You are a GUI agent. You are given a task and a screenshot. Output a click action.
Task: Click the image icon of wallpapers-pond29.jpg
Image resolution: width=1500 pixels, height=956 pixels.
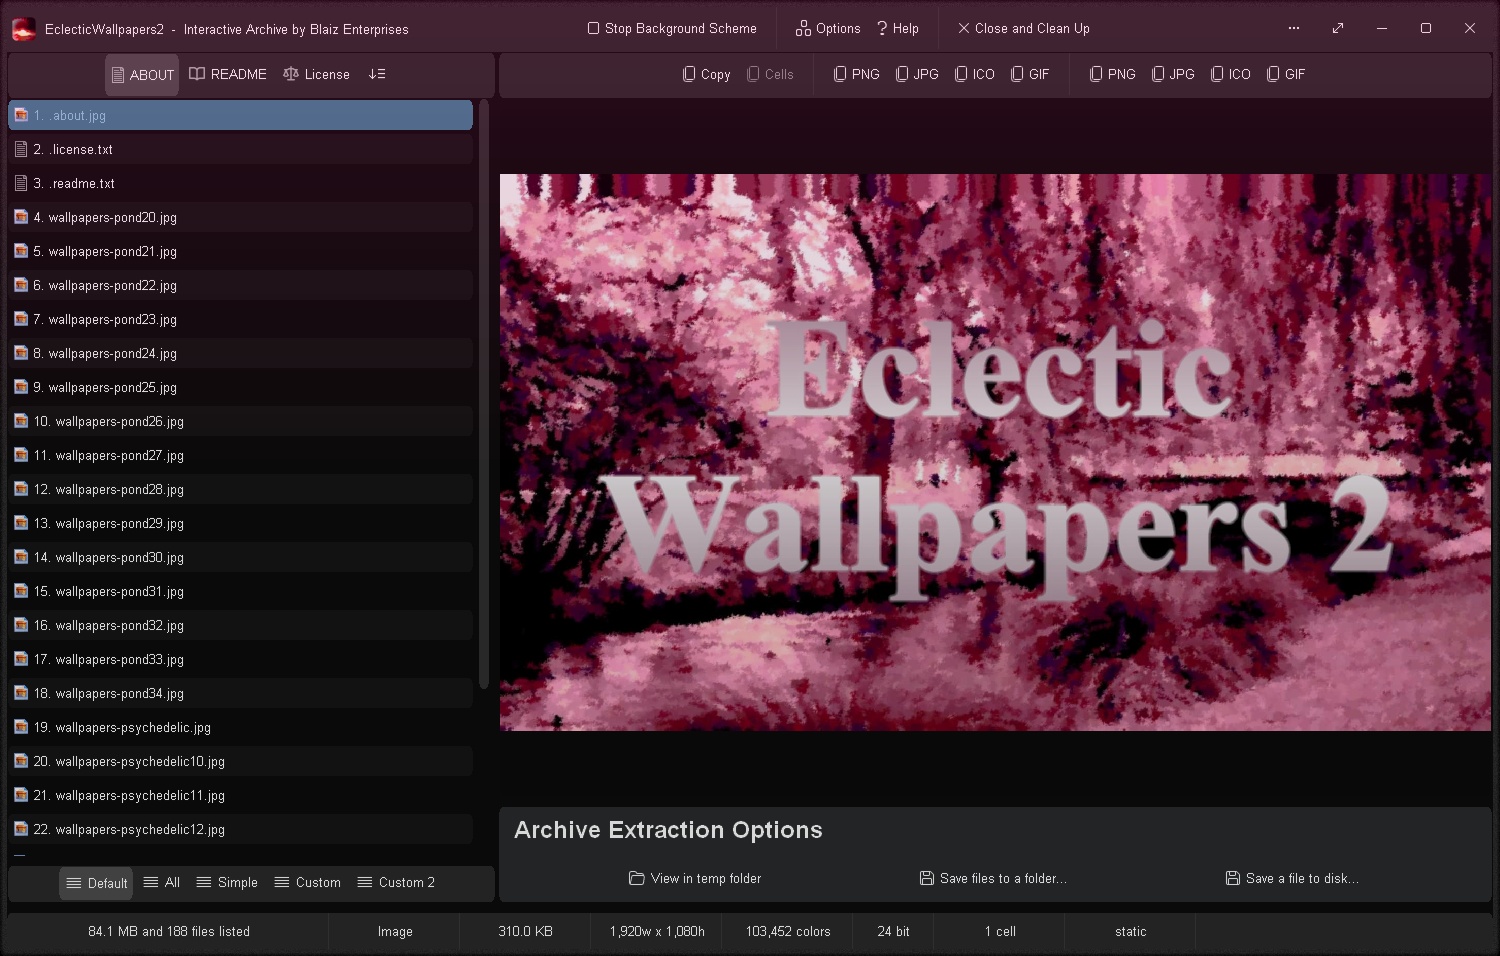click(x=21, y=523)
